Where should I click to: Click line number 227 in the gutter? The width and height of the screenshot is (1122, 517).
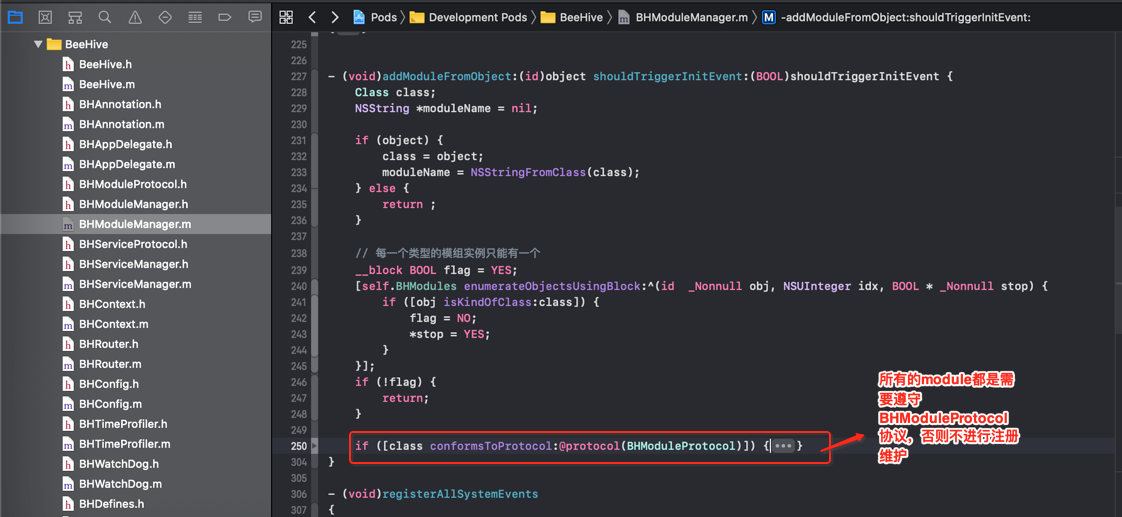pyautogui.click(x=299, y=77)
